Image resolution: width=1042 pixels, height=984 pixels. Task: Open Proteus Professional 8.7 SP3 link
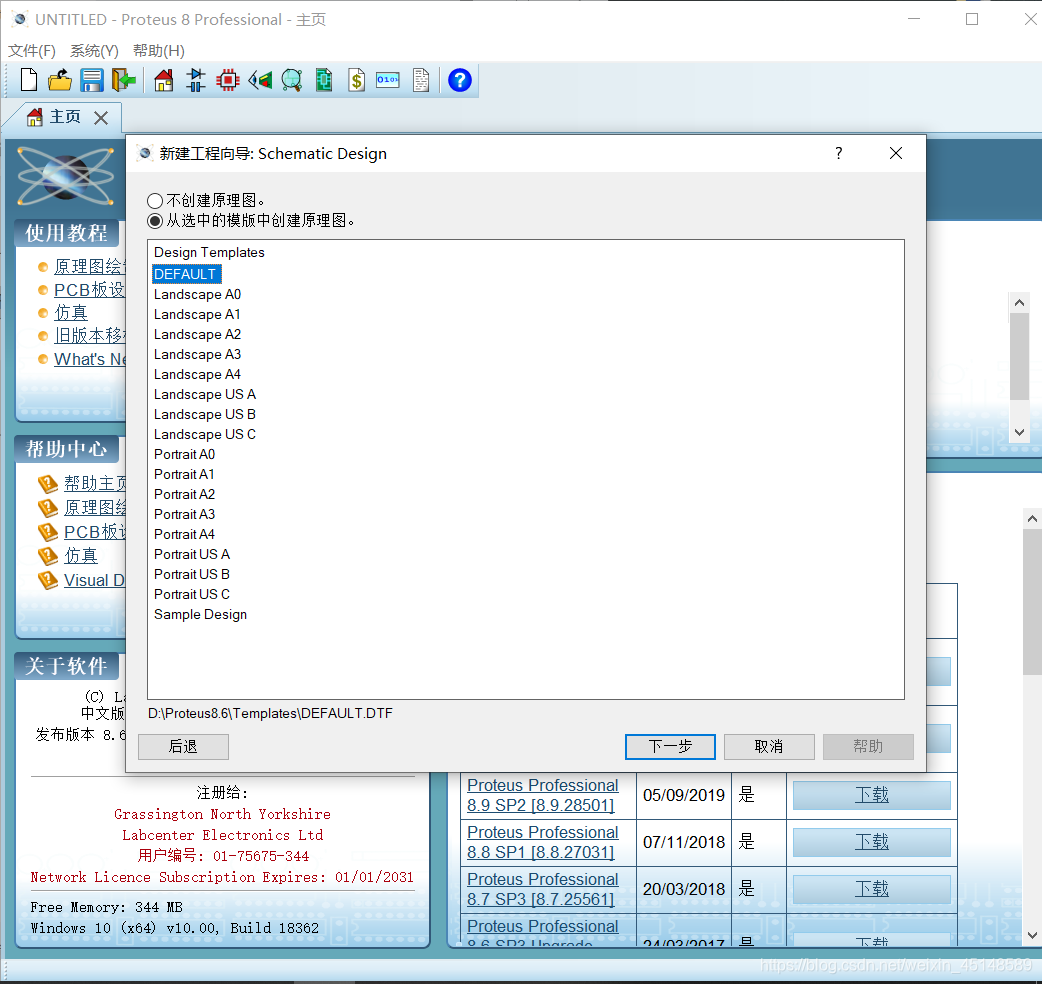pyautogui.click(x=542, y=889)
